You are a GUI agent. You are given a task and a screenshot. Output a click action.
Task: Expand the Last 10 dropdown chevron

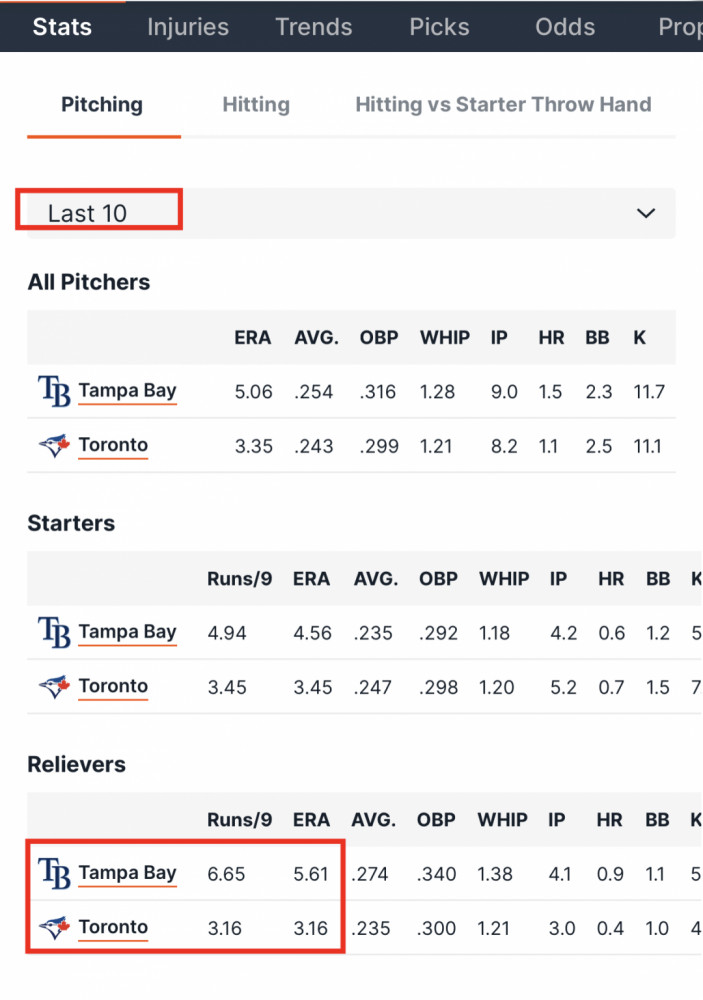click(x=646, y=213)
